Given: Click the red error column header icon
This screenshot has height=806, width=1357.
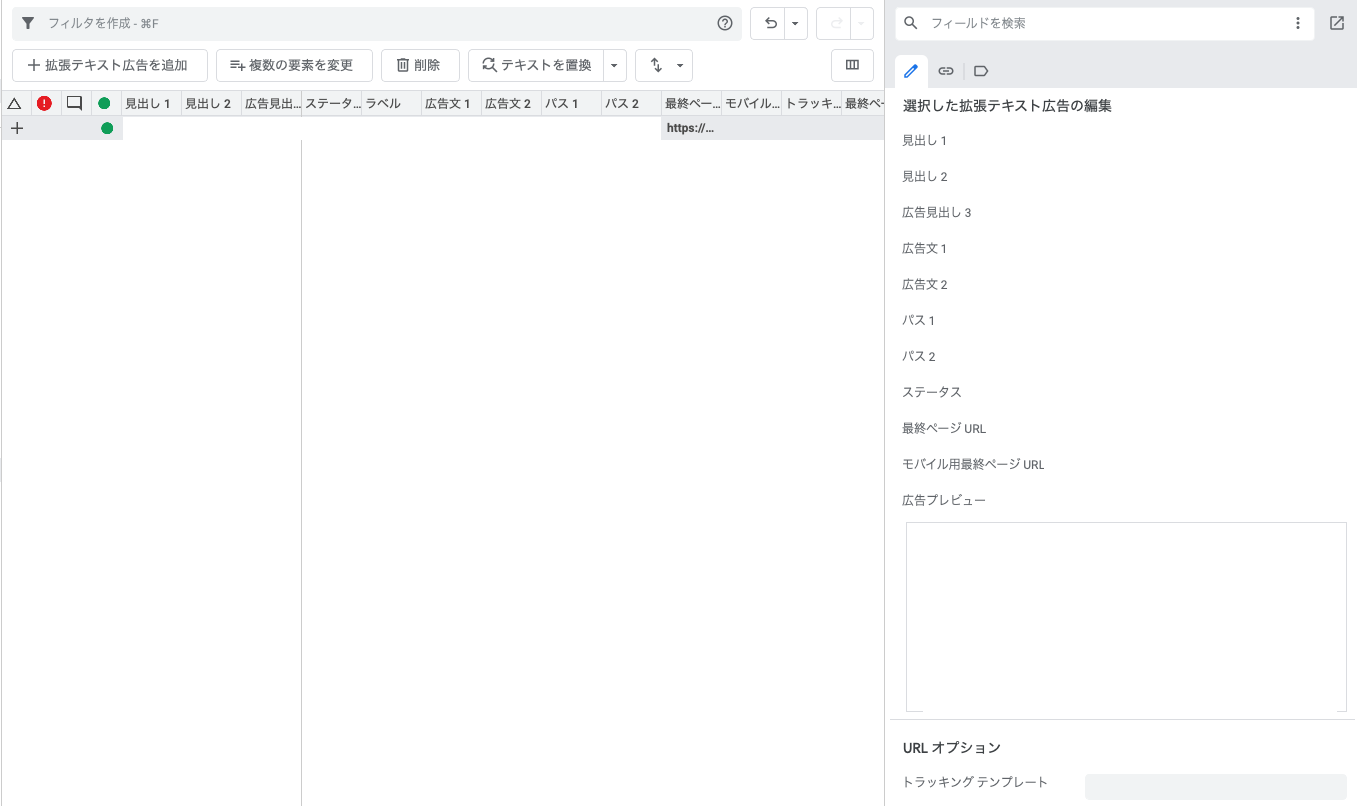Looking at the screenshot, I should [x=44, y=103].
